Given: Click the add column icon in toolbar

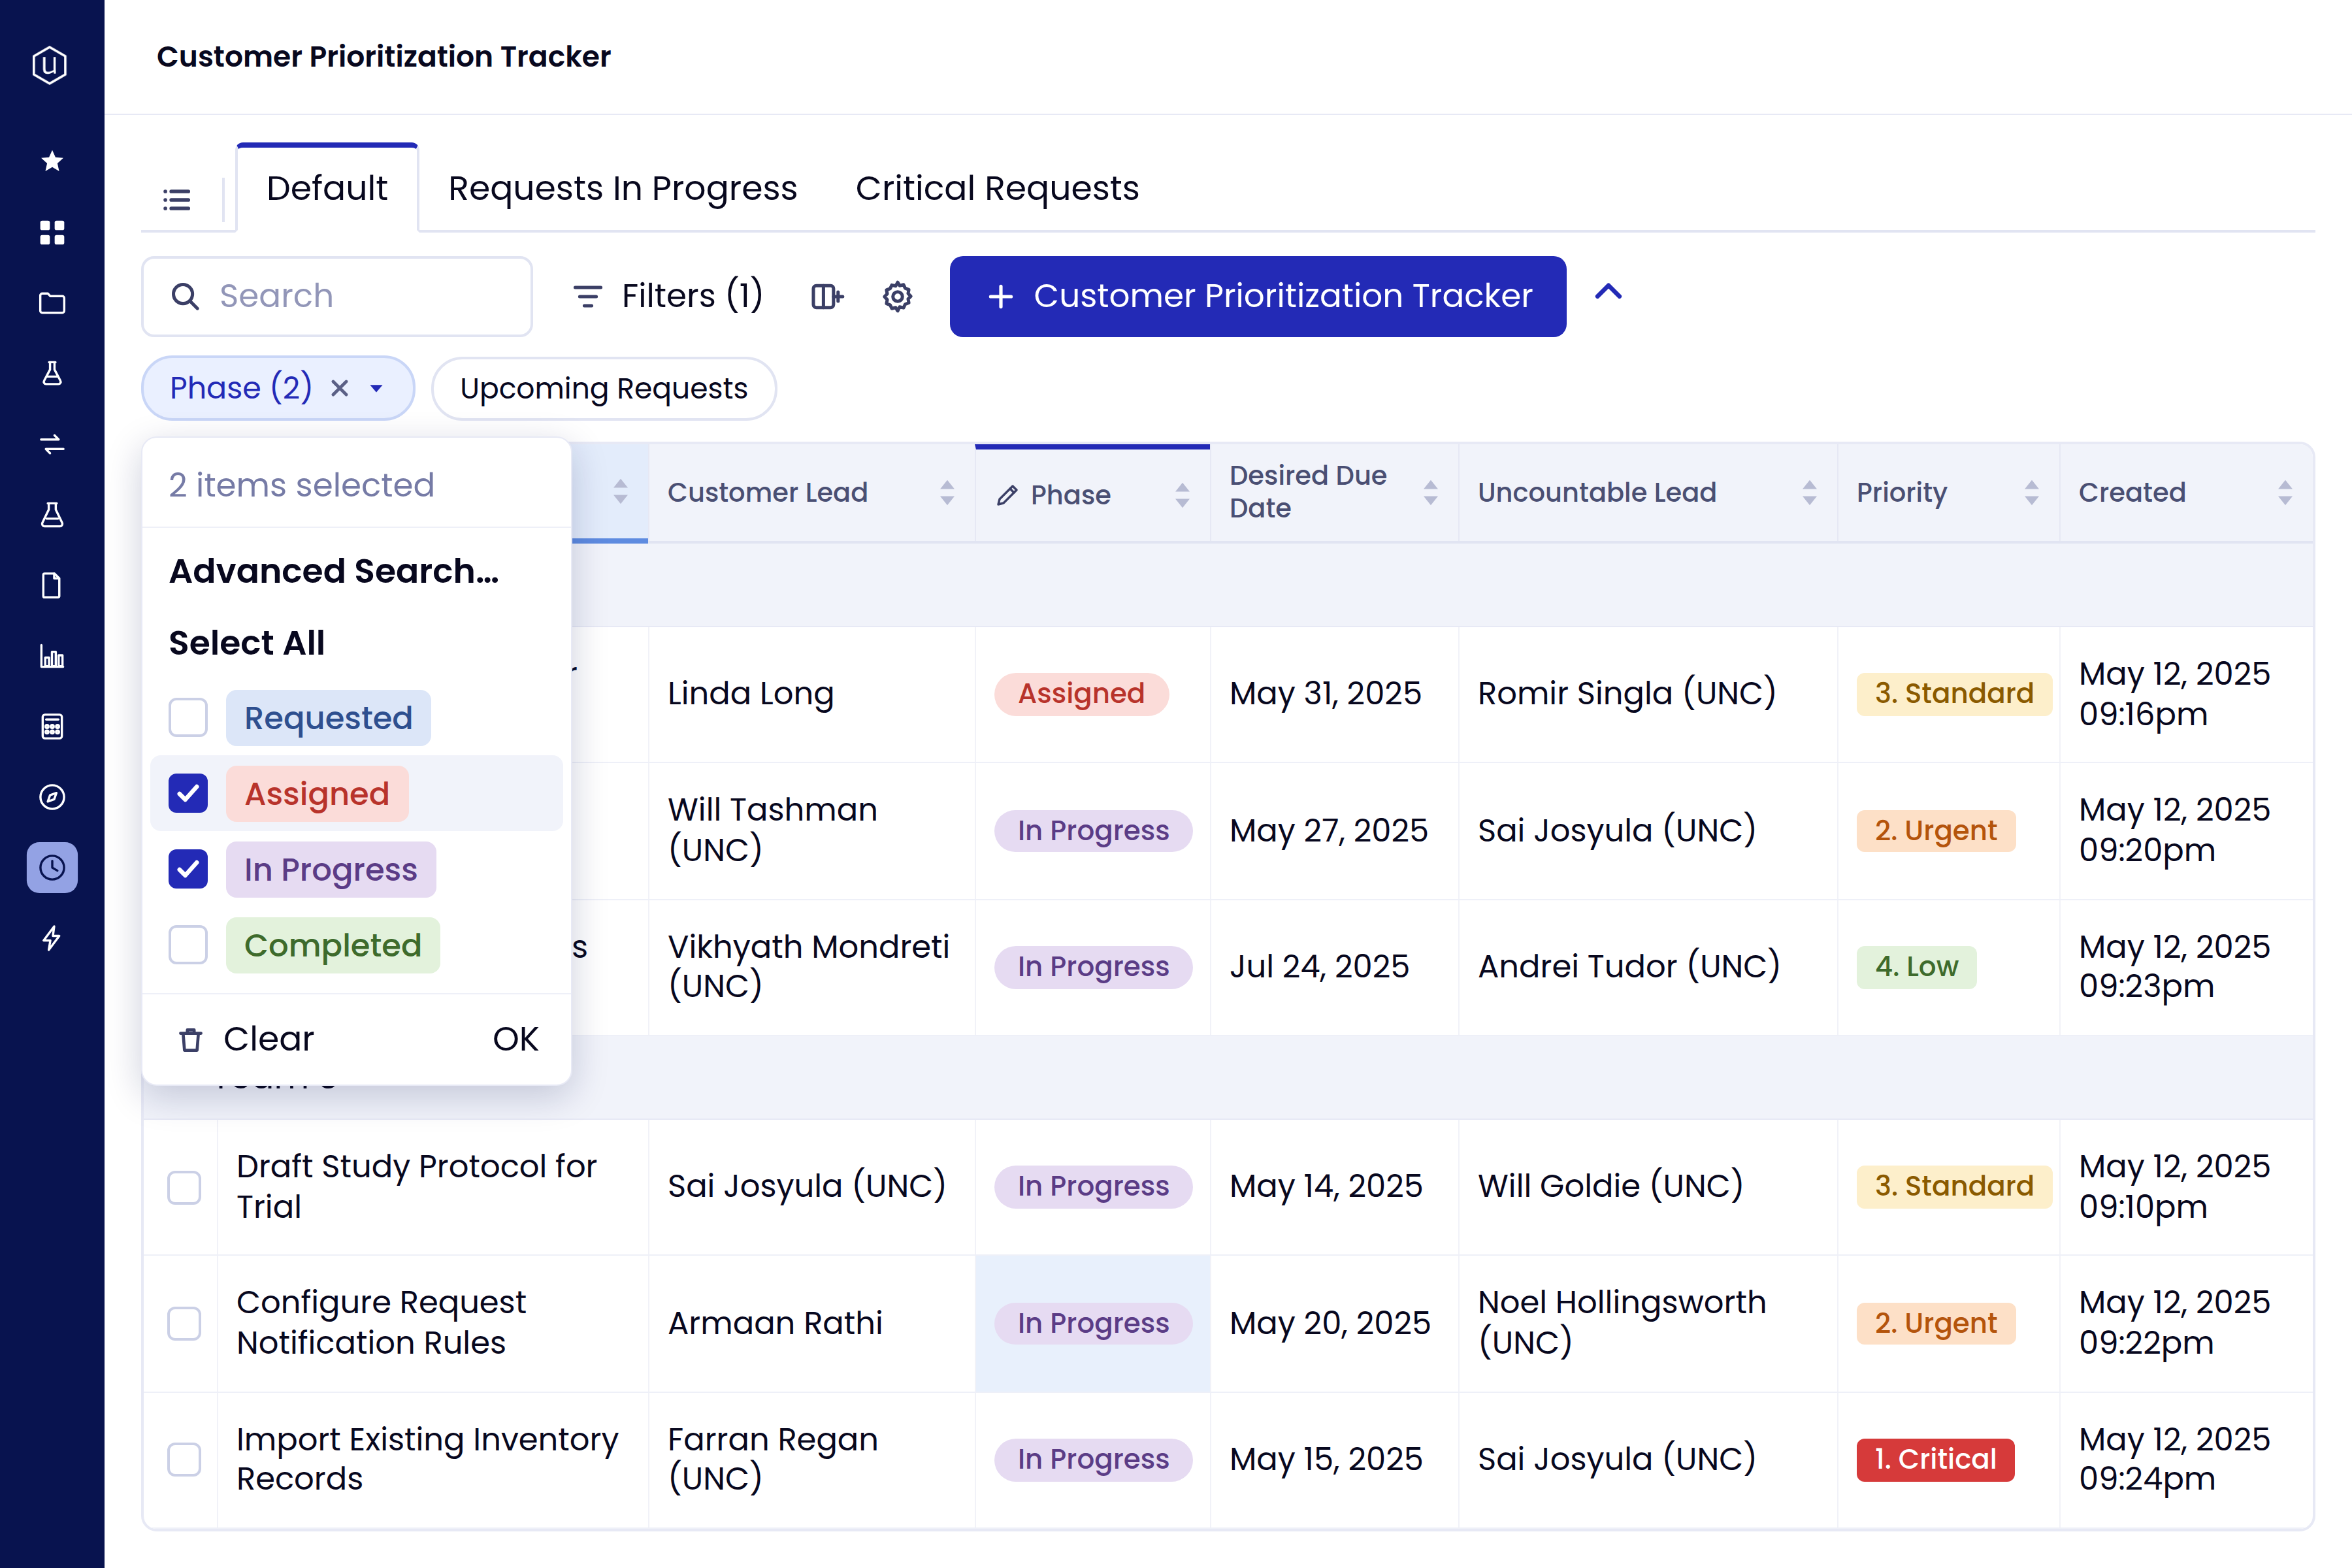Looking at the screenshot, I should pyautogui.click(x=826, y=296).
